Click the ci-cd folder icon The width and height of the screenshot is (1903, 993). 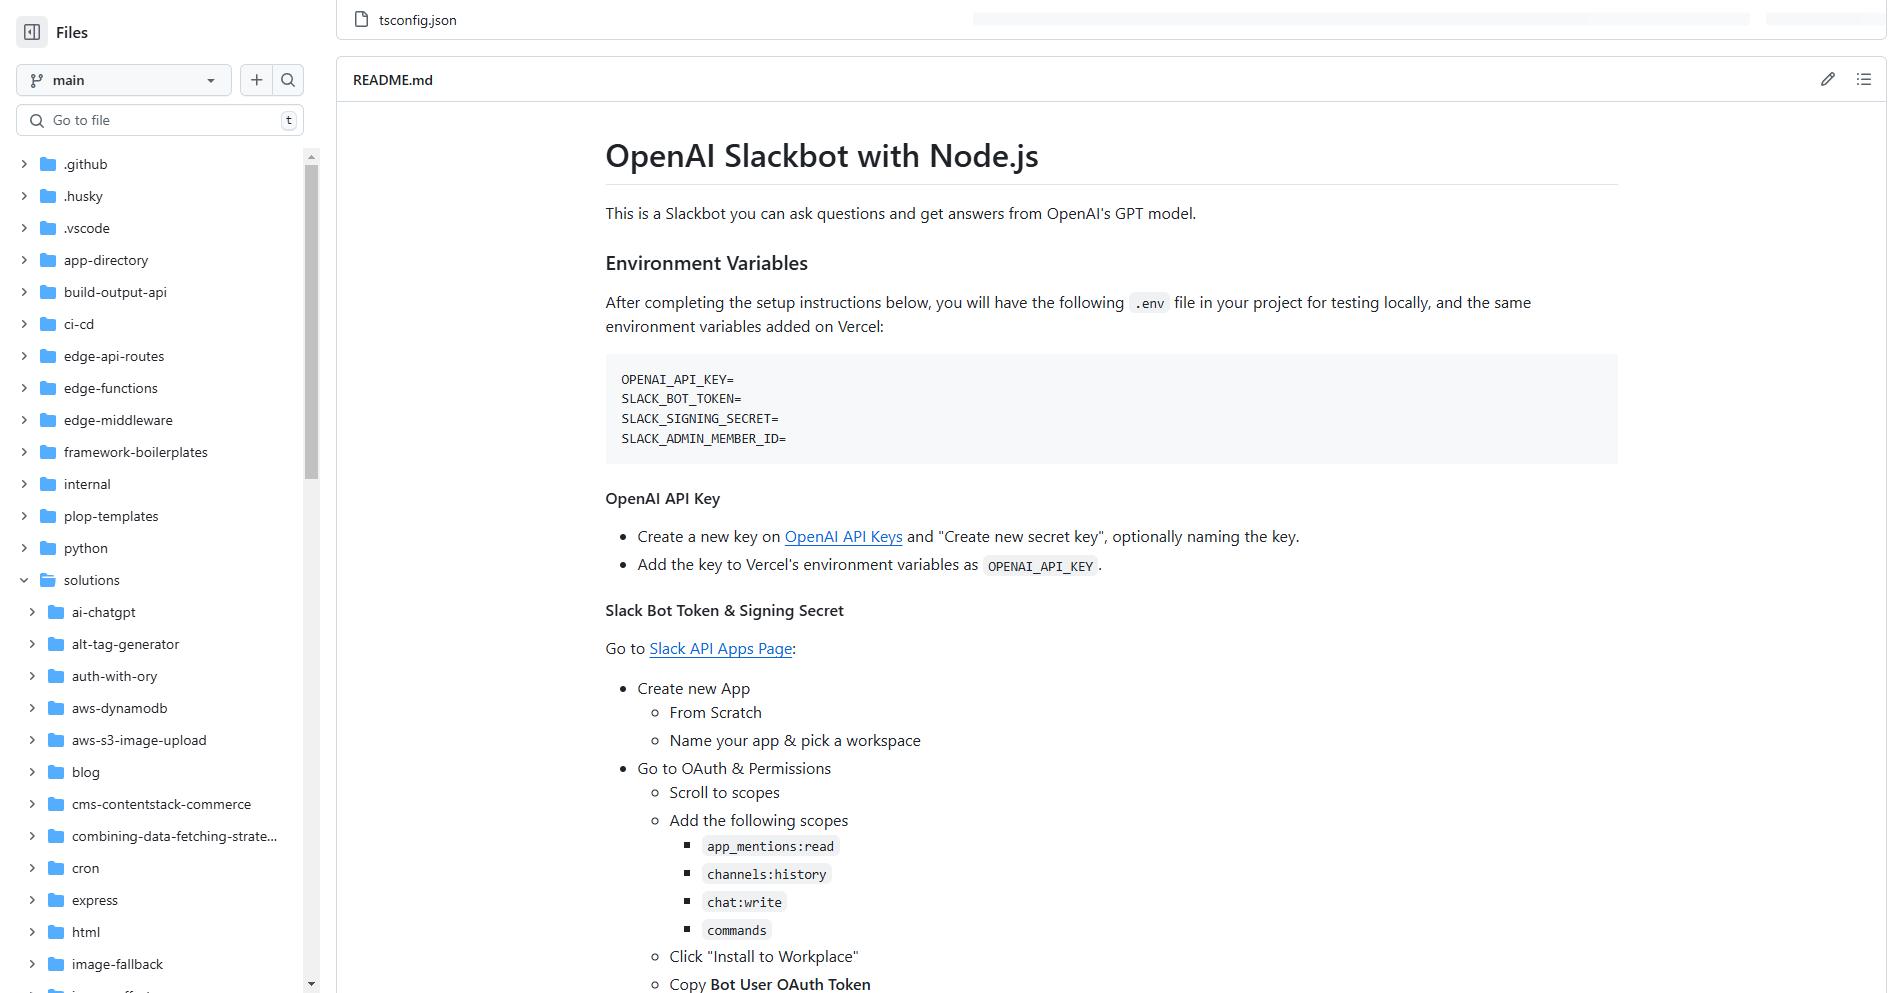coord(48,324)
